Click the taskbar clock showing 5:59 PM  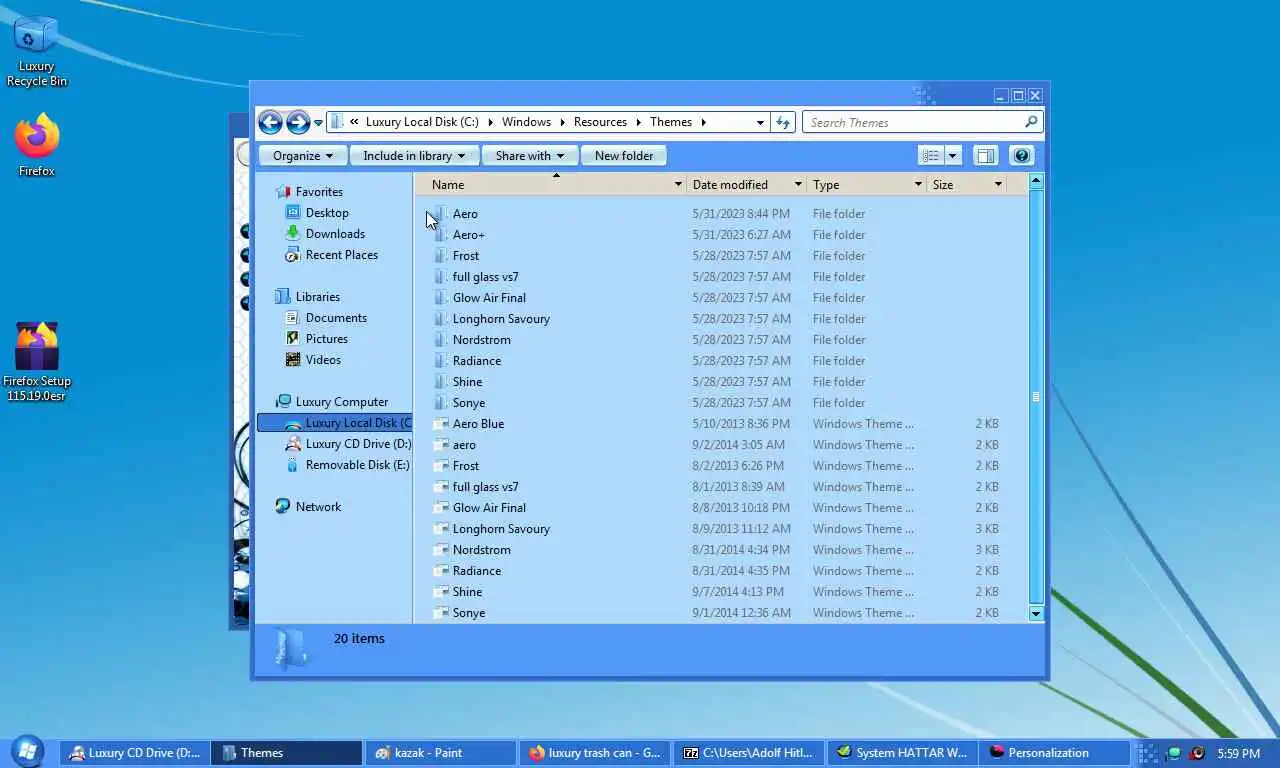[x=1238, y=753]
